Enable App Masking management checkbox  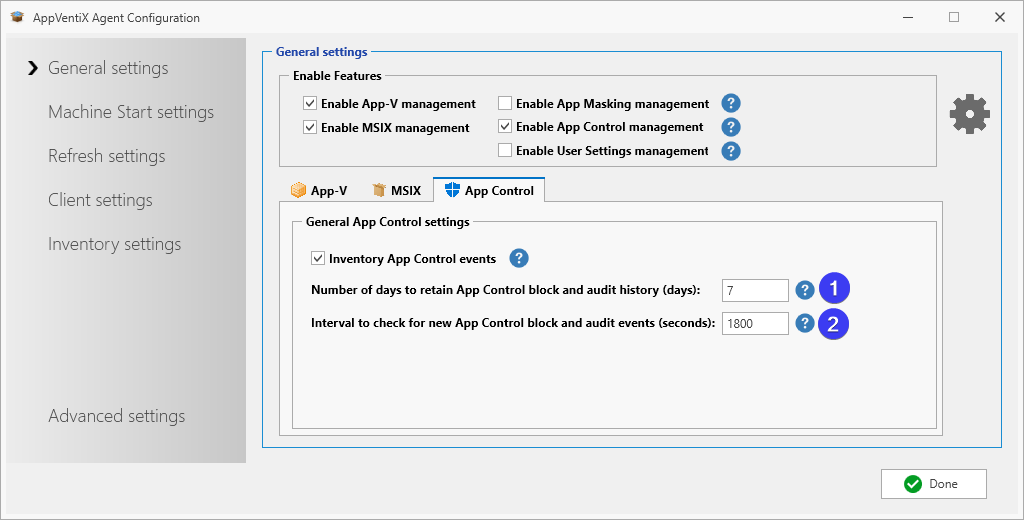(x=505, y=103)
